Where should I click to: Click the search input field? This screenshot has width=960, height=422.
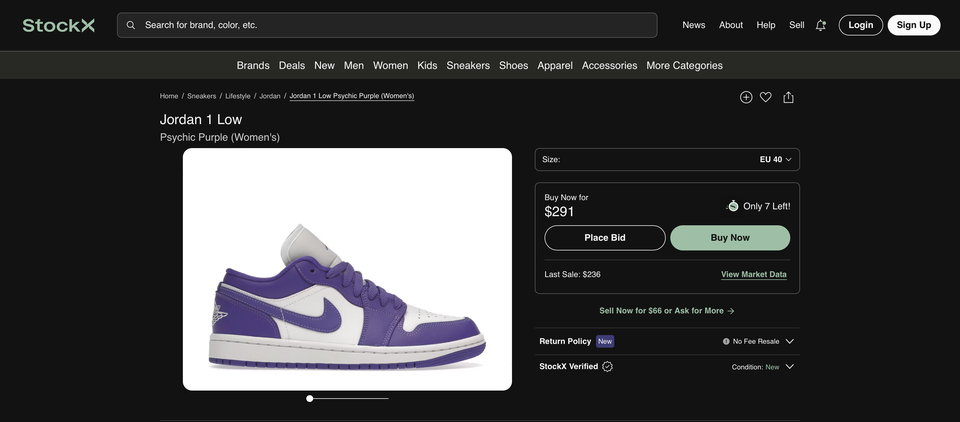[x=387, y=25]
